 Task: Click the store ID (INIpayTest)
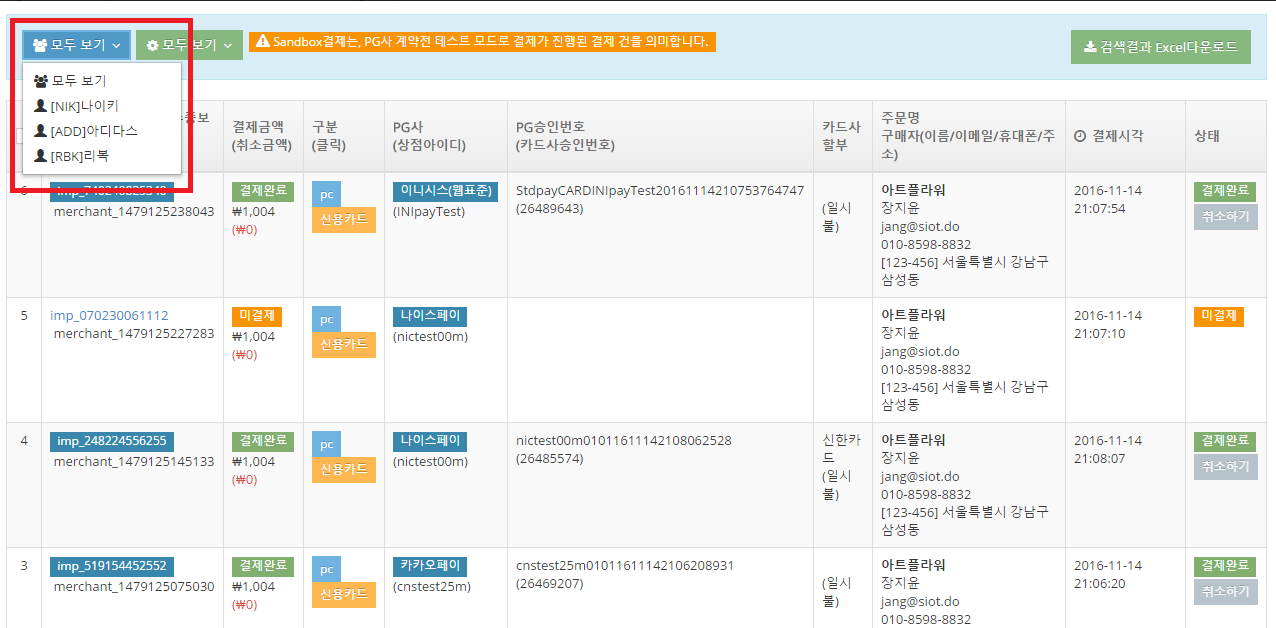[429, 212]
